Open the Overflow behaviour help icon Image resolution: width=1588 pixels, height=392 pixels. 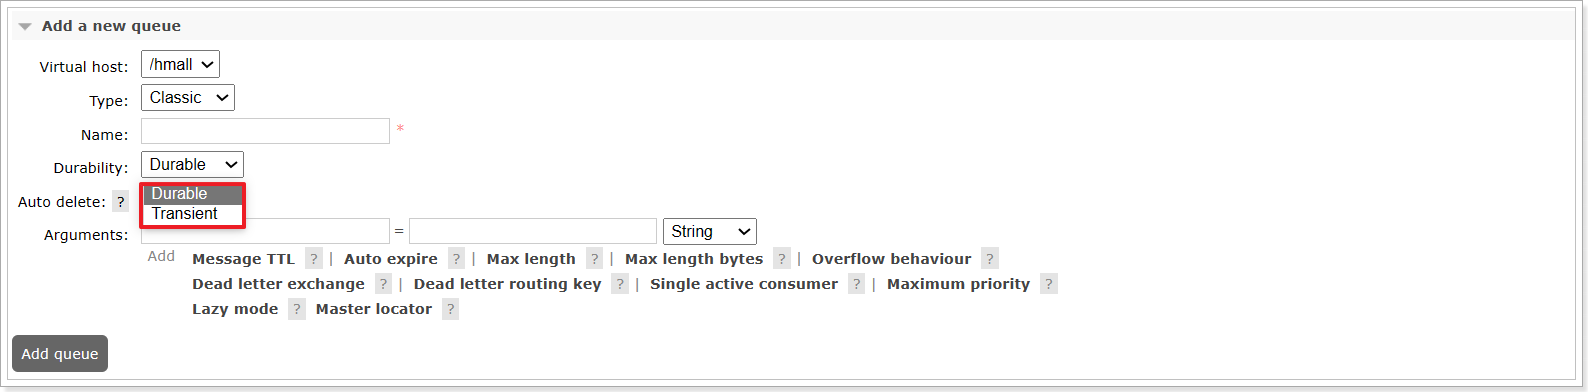click(990, 259)
